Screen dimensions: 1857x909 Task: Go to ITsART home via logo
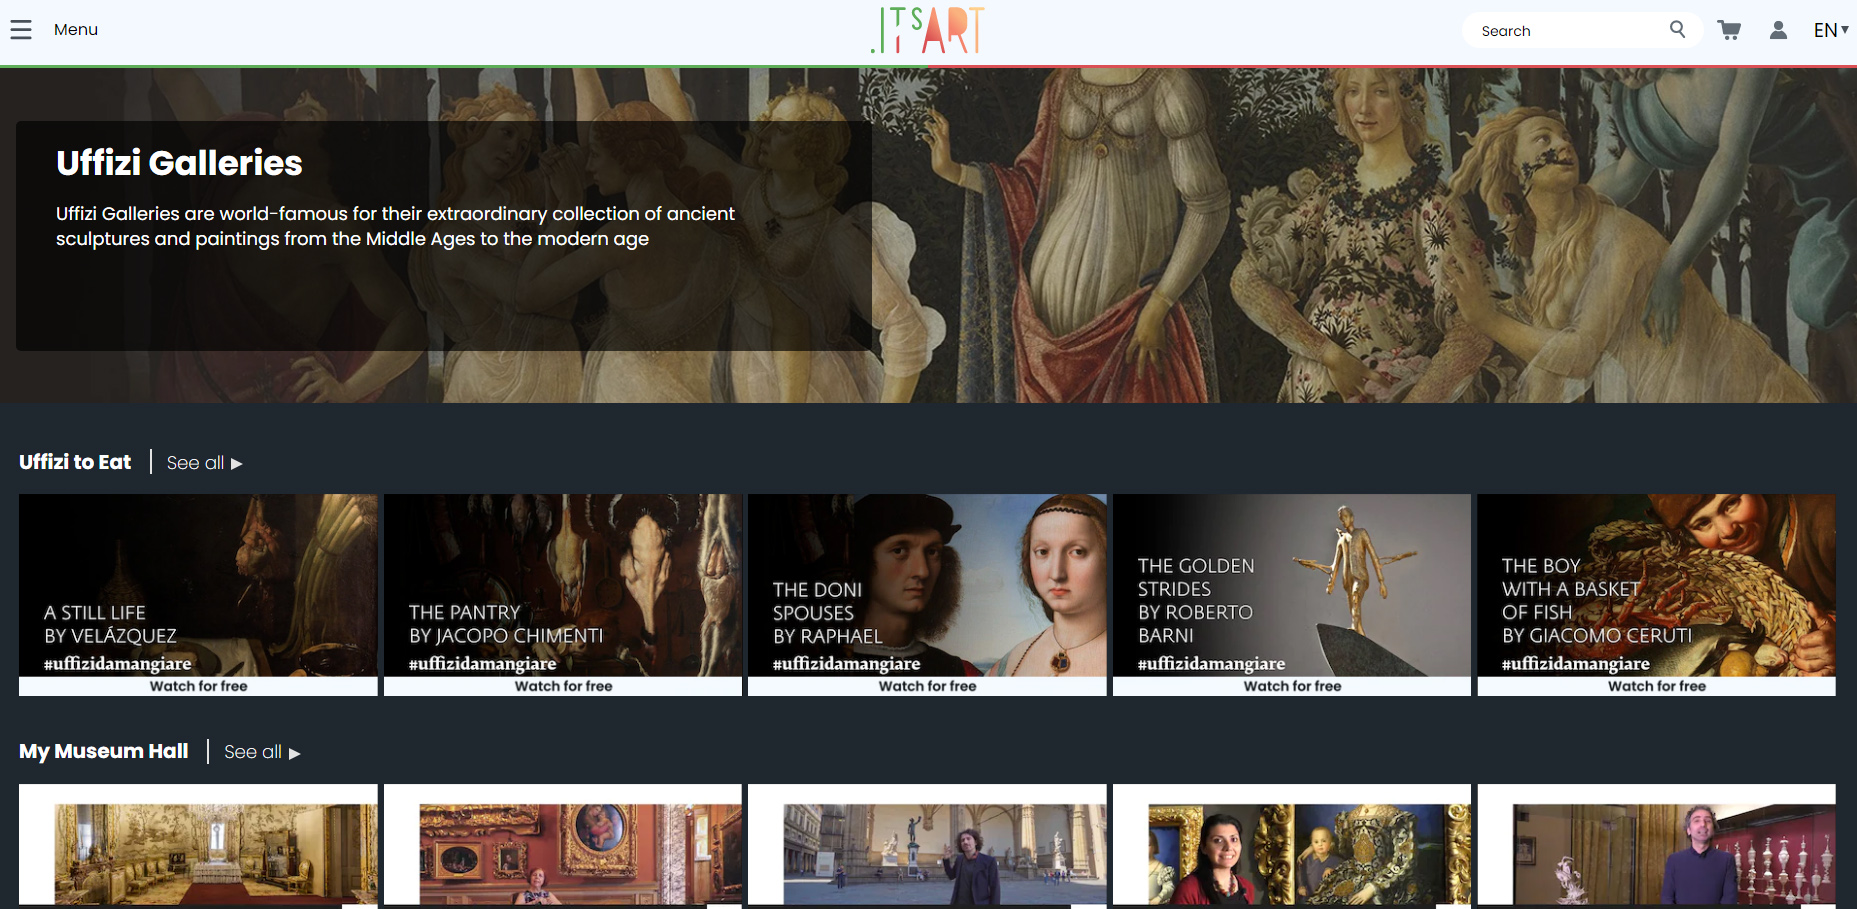point(928,30)
